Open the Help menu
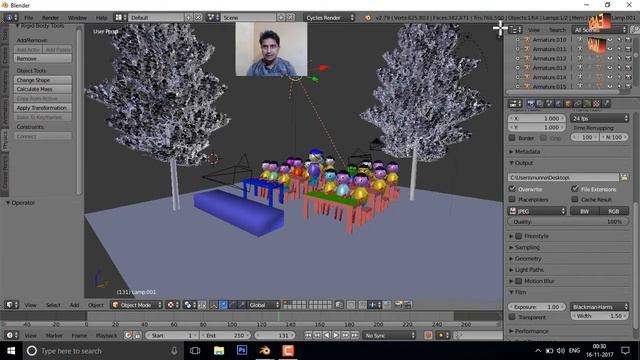The height and width of the screenshot is (360, 640). click(x=101, y=18)
